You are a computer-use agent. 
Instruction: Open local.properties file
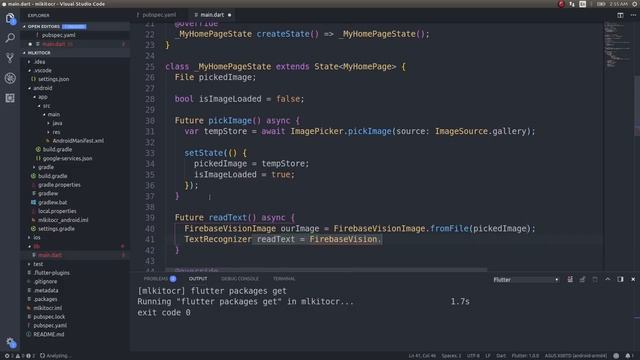point(57,211)
